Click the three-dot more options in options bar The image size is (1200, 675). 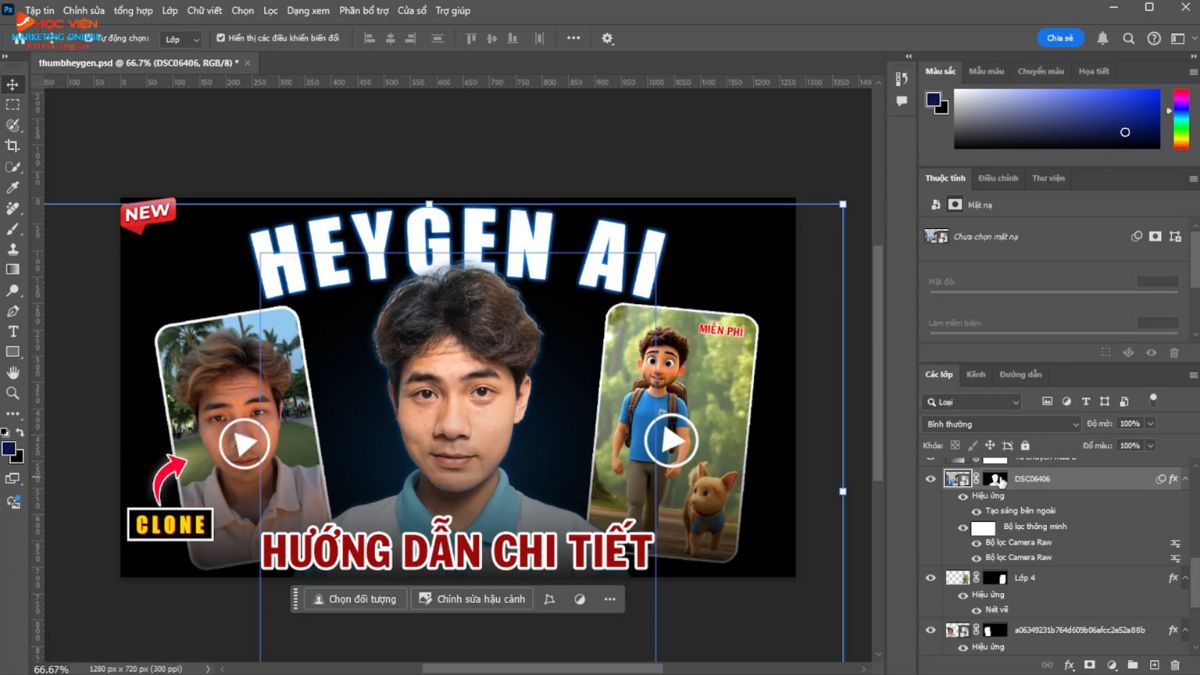coord(573,38)
